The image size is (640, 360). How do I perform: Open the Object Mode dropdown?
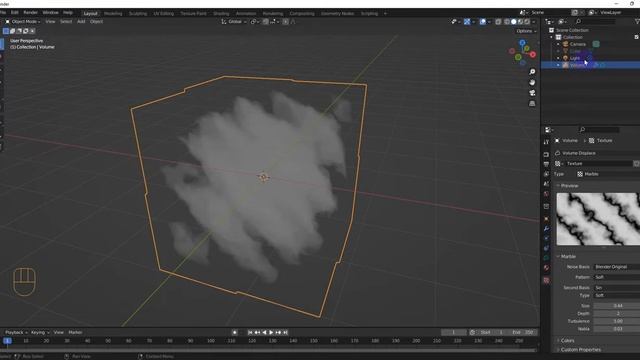point(23,22)
